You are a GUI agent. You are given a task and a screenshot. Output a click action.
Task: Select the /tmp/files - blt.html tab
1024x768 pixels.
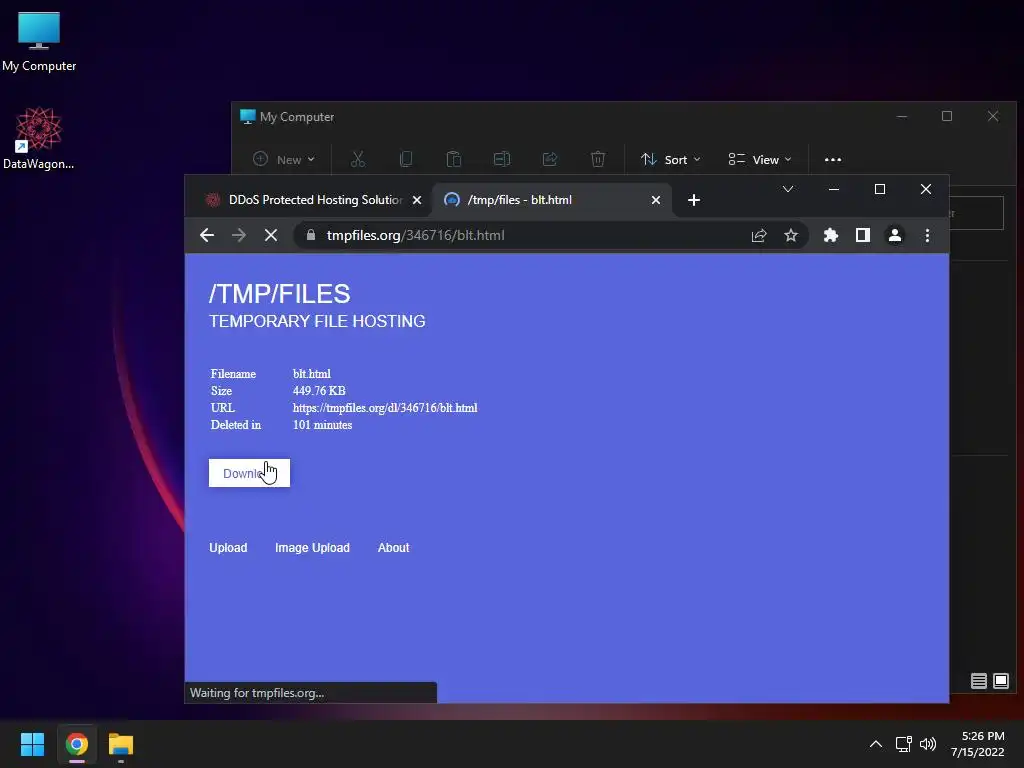click(x=550, y=200)
